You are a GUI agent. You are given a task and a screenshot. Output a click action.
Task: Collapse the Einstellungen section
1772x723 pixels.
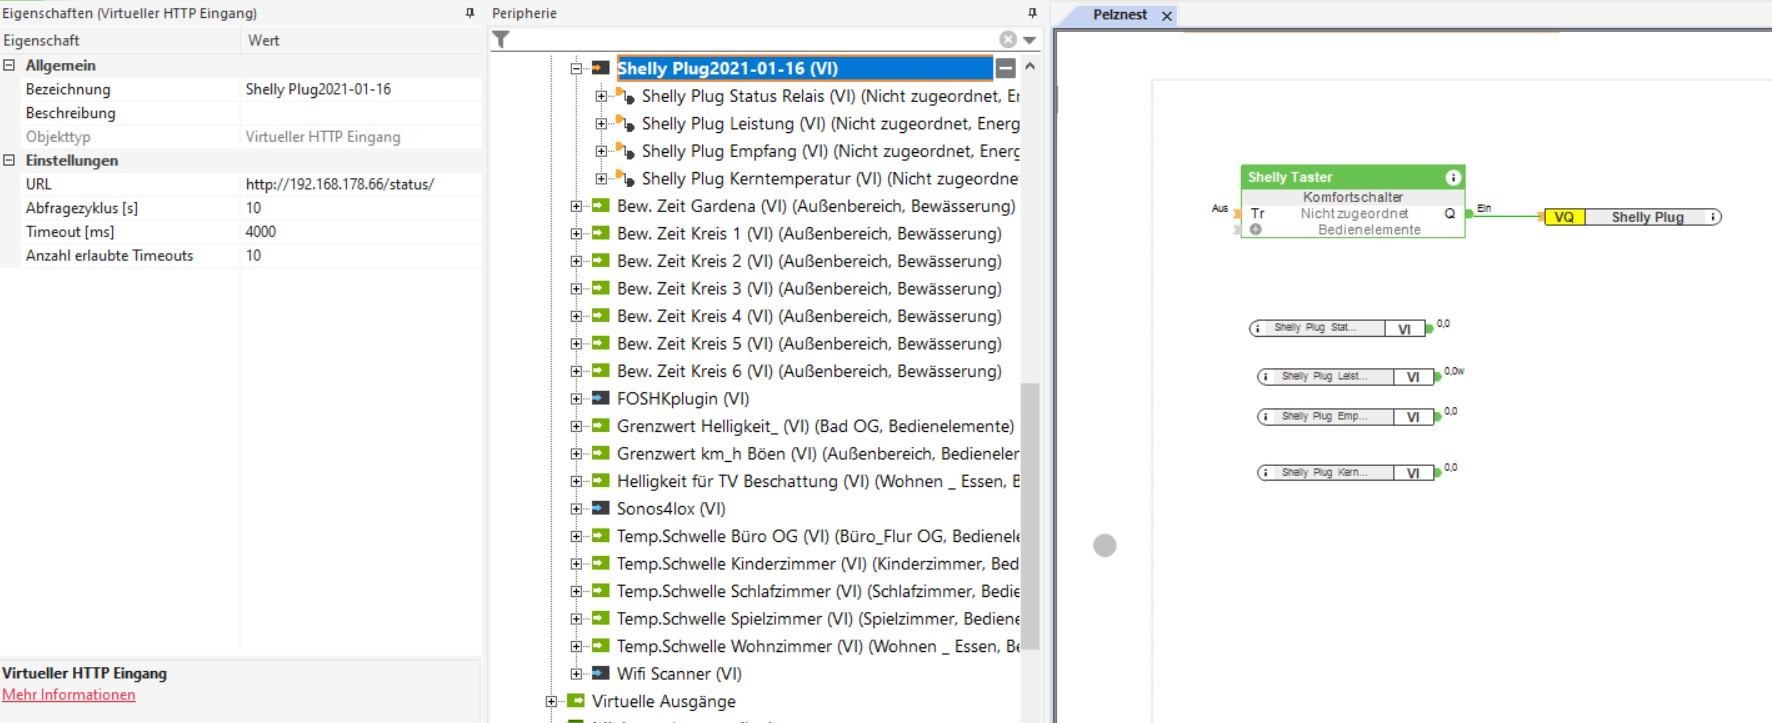pyautogui.click(x=9, y=160)
